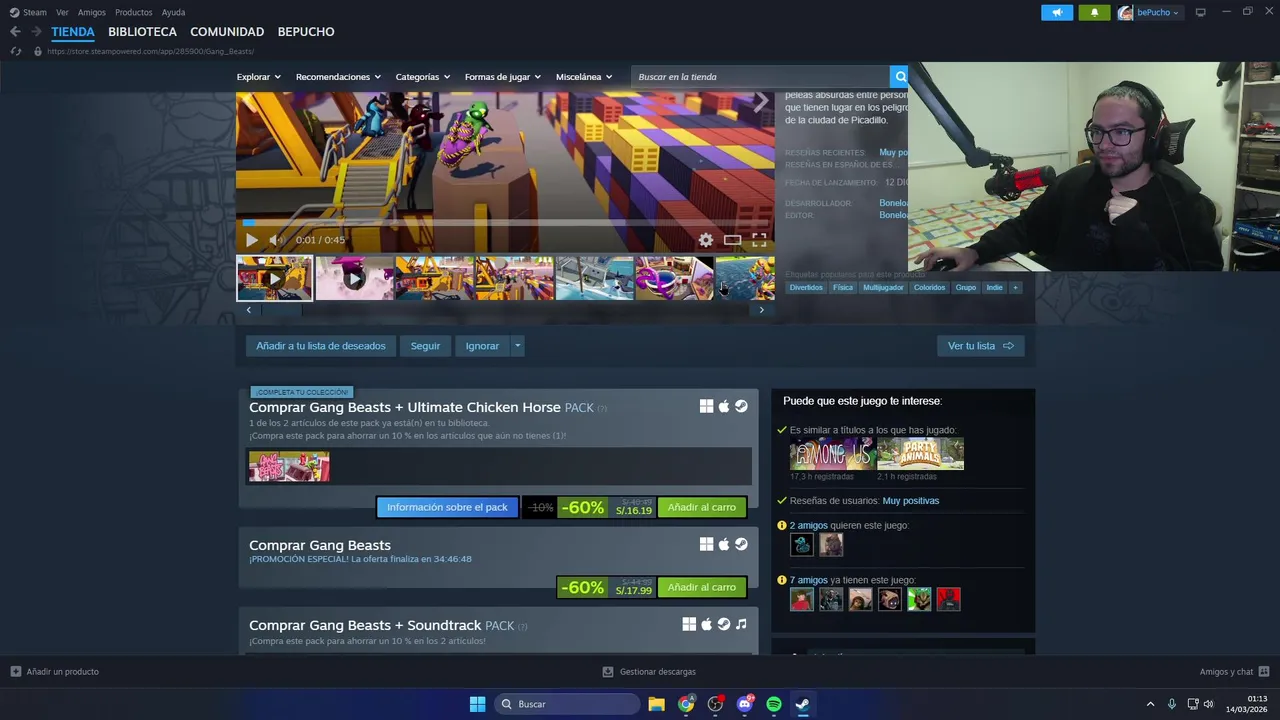Open the Ultimate Chicken Horse pack thumbnail
The height and width of the screenshot is (720, 1280).
pyautogui.click(x=289, y=466)
